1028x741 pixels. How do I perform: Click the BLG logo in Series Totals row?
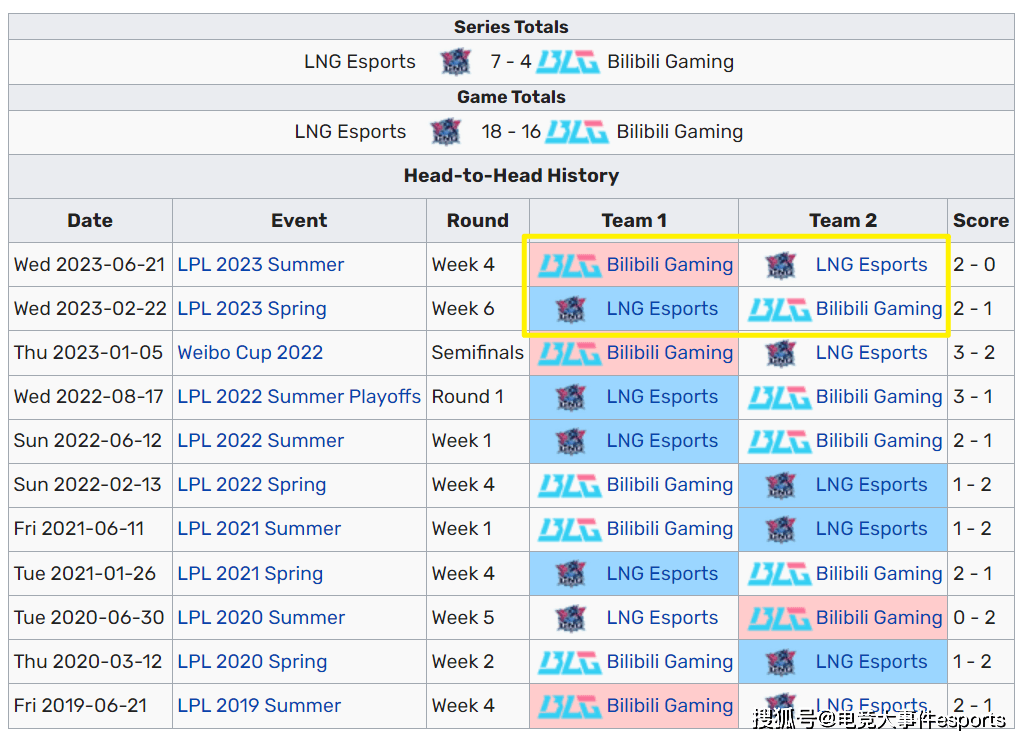pyautogui.click(x=567, y=62)
